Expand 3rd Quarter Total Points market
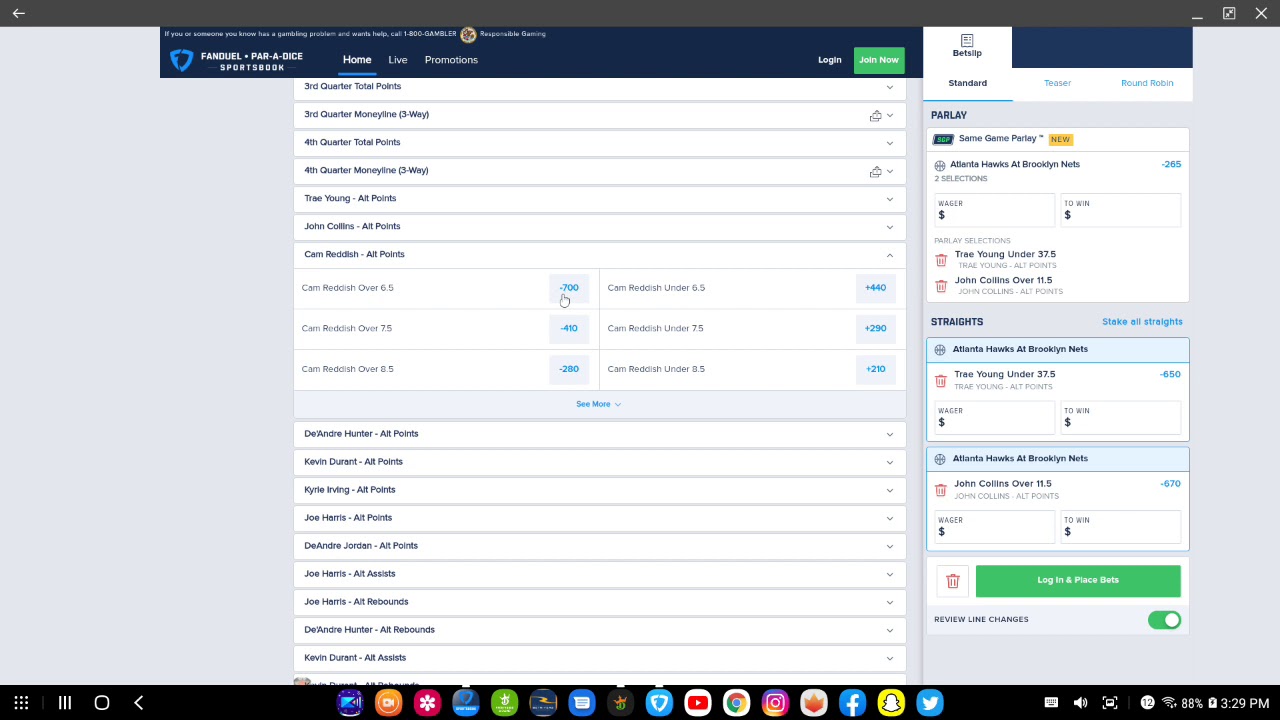1280x720 pixels. [599, 86]
